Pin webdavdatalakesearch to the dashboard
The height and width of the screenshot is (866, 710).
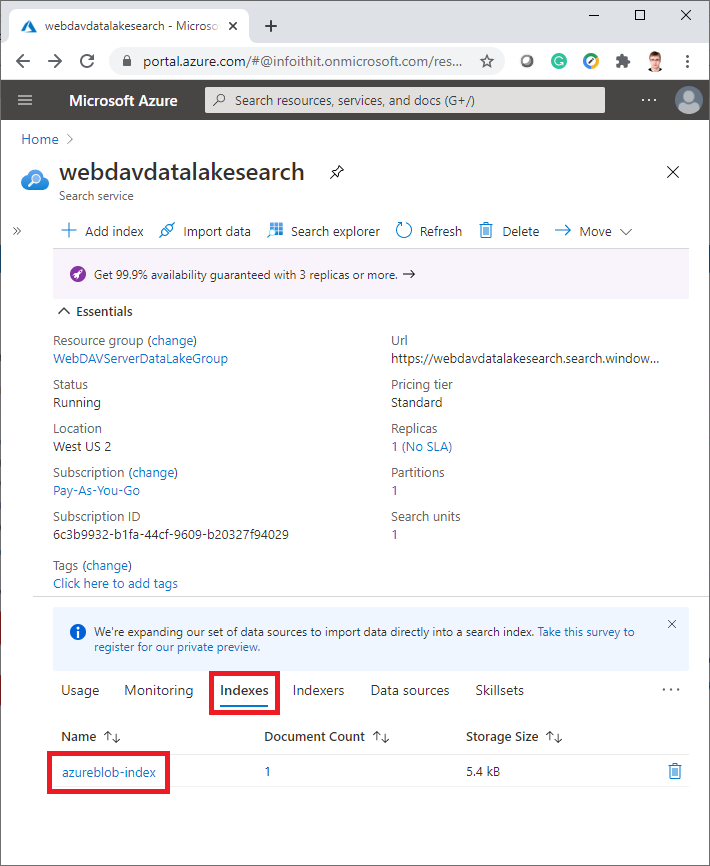[336, 172]
